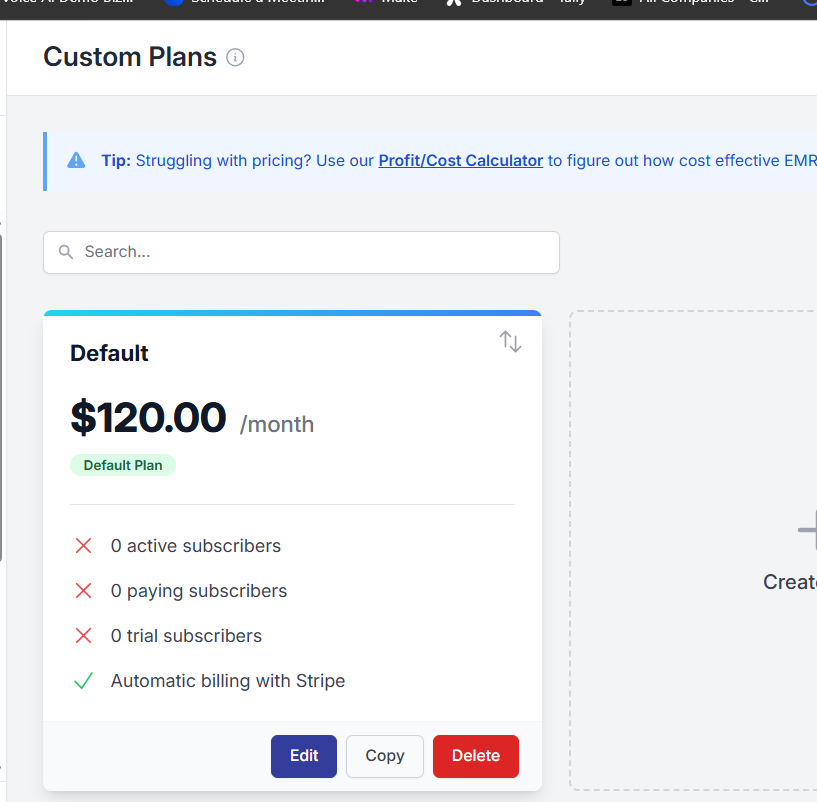This screenshot has width=817, height=802.
Task: Click red X beside 0 active subscribers
Action: [x=83, y=546]
